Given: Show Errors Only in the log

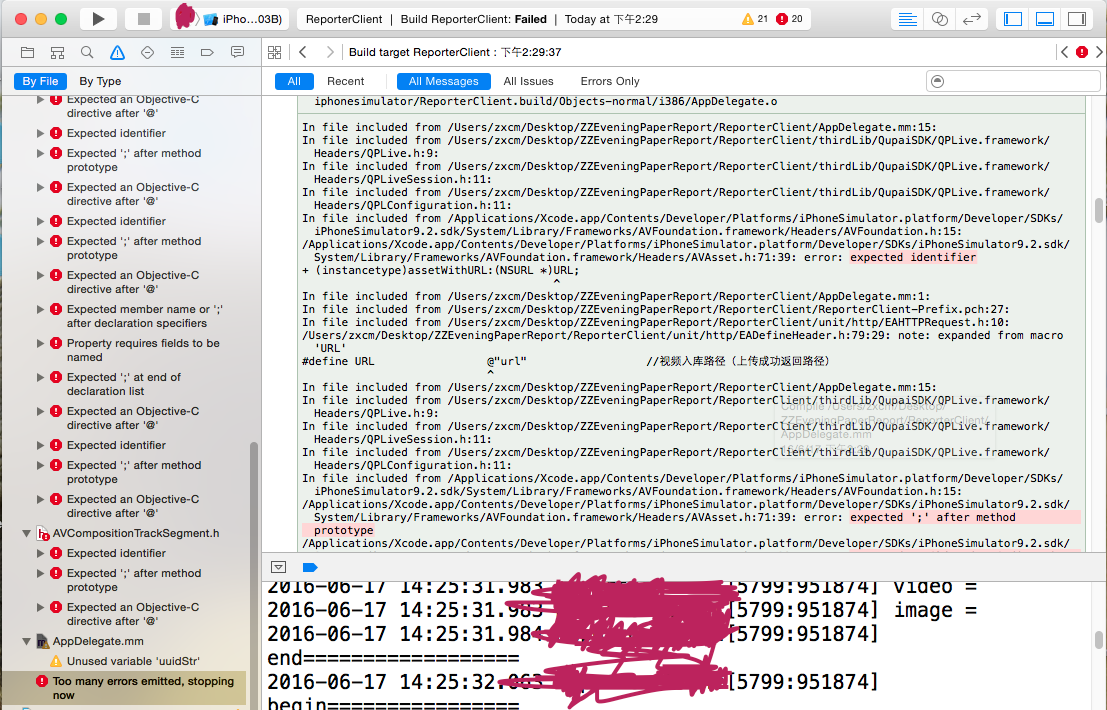Looking at the screenshot, I should tap(610, 81).
